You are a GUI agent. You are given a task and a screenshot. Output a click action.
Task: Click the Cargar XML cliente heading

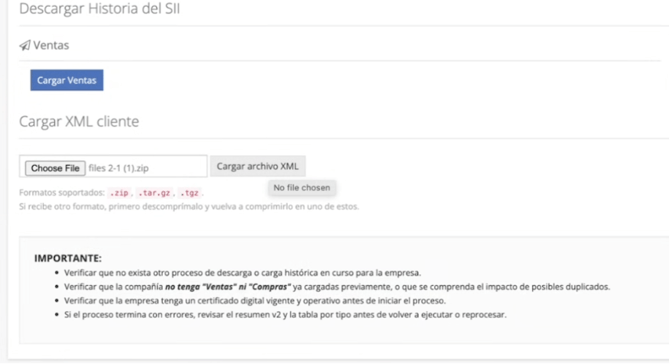pyautogui.click(x=79, y=121)
